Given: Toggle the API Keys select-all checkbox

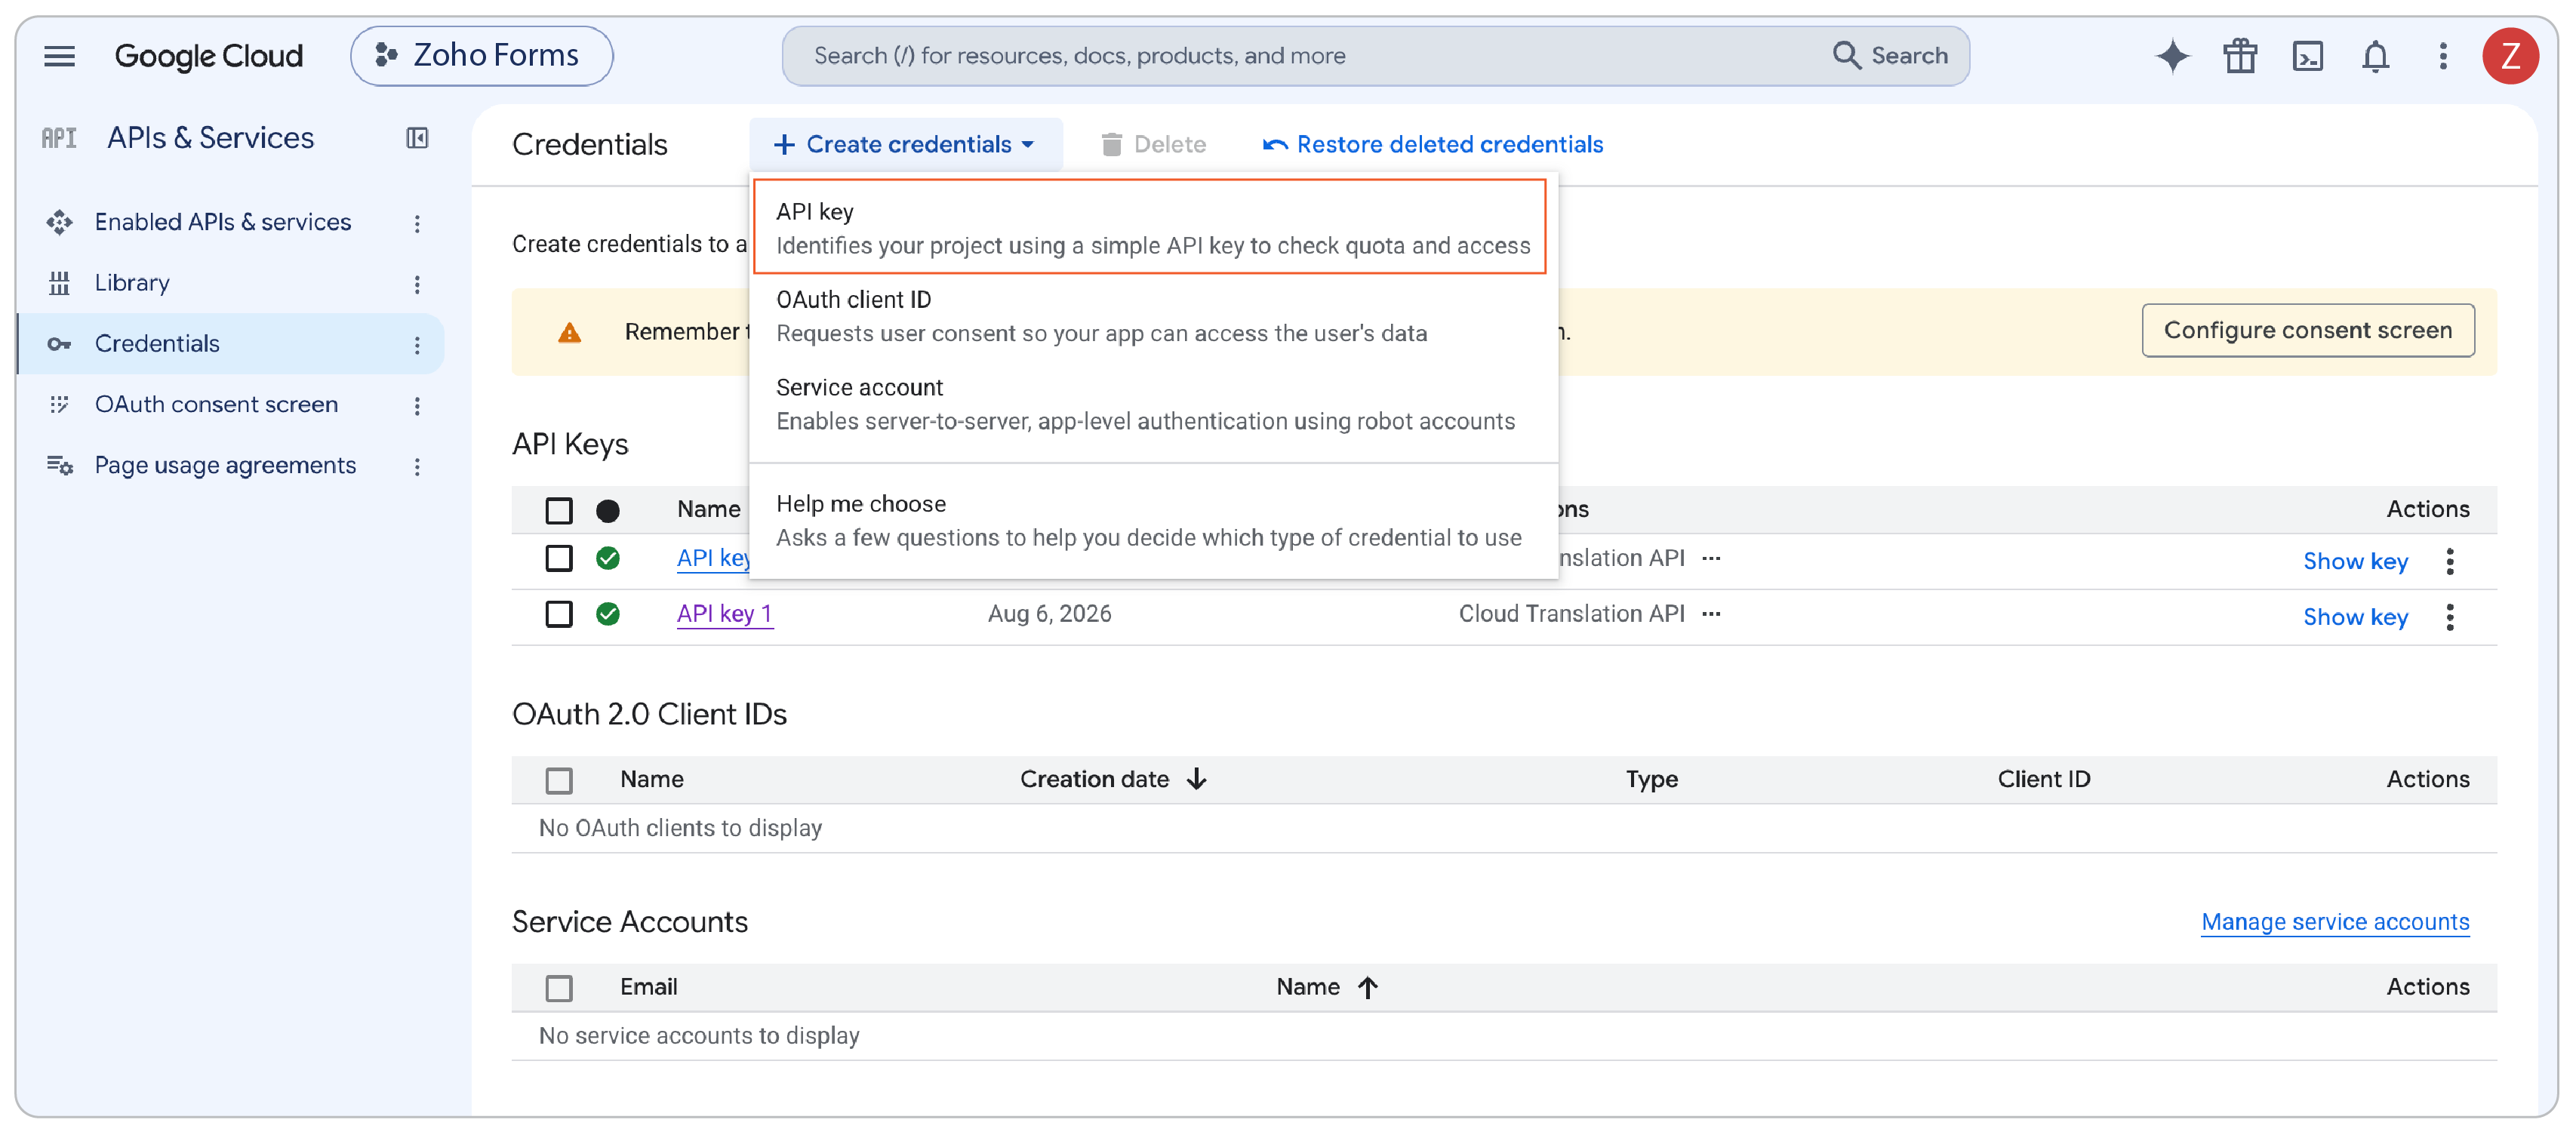Looking at the screenshot, I should point(559,511).
